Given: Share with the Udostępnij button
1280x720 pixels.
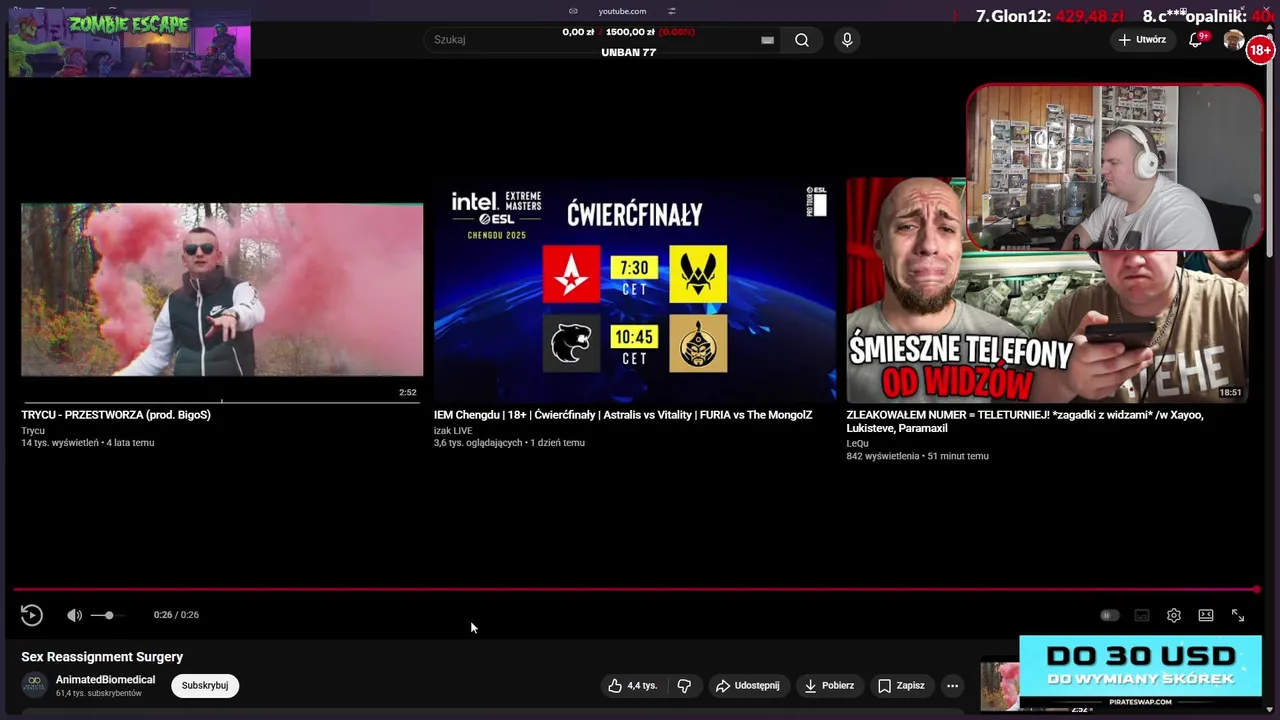Looking at the screenshot, I should coord(748,686).
